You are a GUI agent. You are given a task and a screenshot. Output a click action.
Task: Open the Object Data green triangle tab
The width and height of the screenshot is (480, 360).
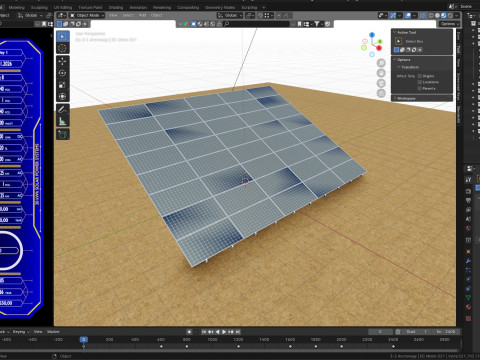tap(468, 297)
